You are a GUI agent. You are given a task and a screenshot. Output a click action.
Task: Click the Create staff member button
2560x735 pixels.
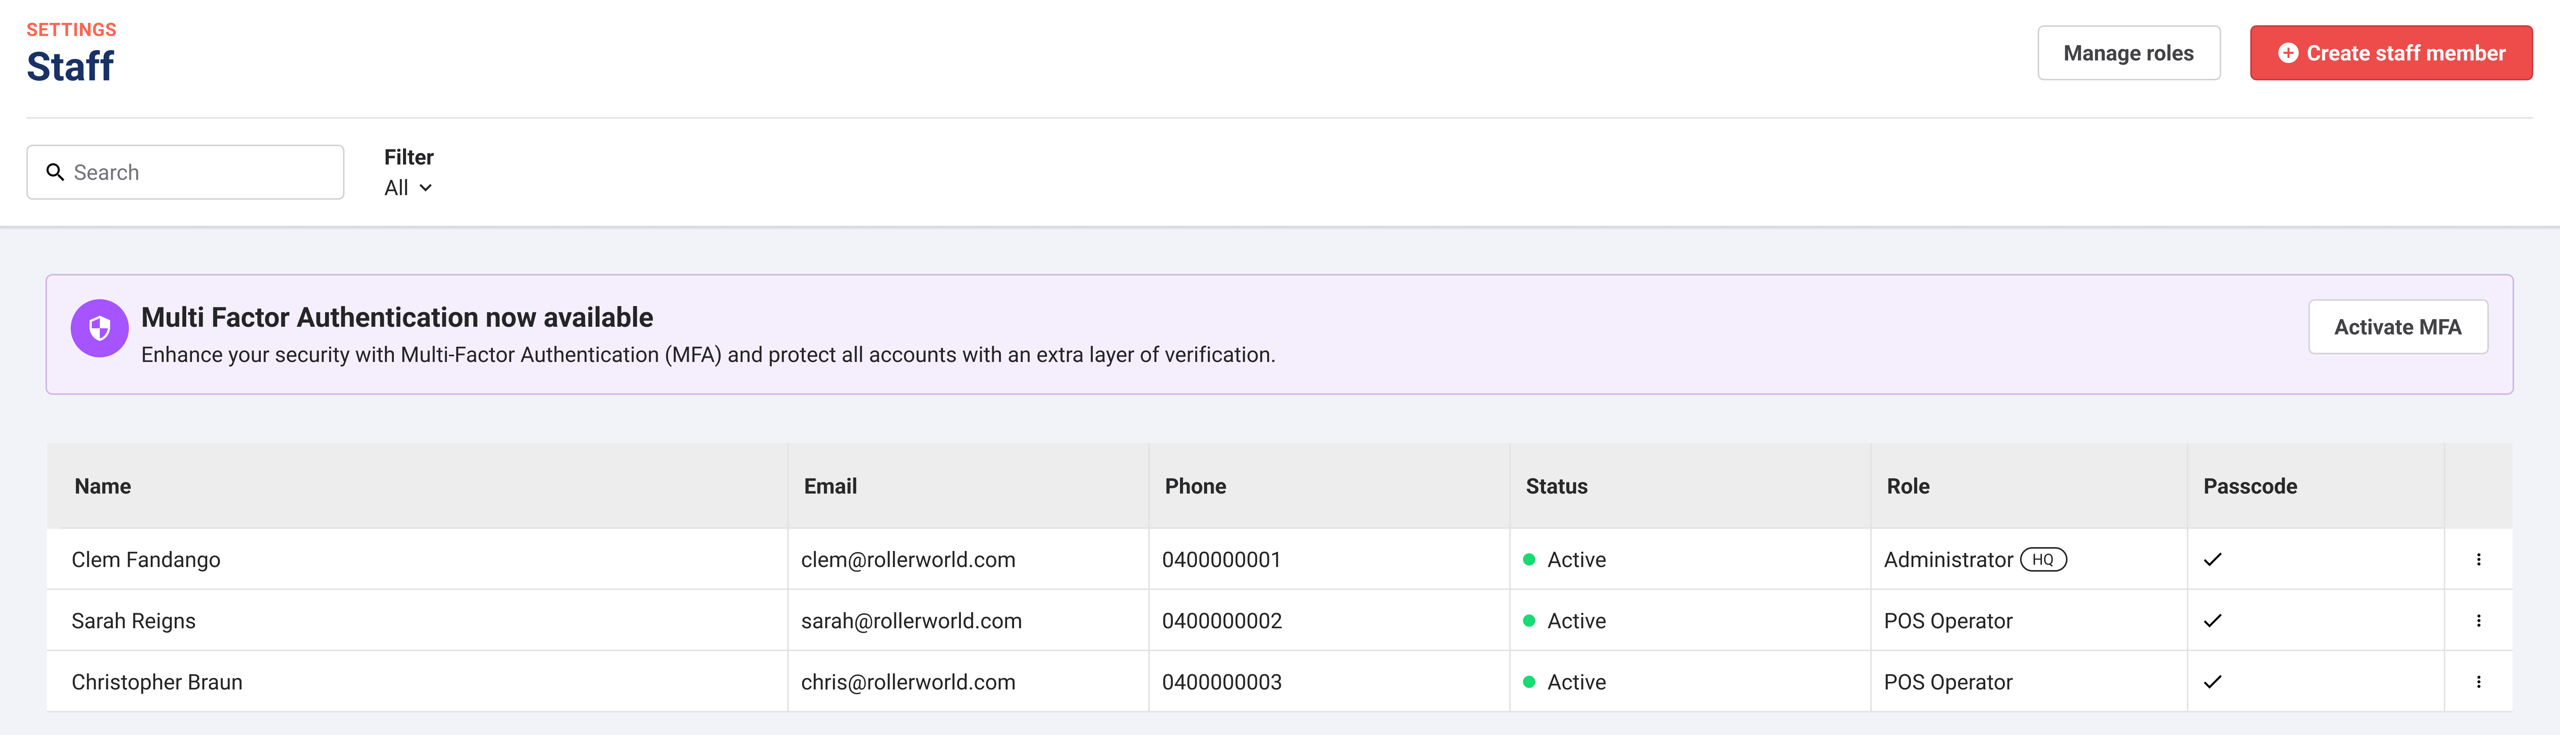click(x=2390, y=53)
